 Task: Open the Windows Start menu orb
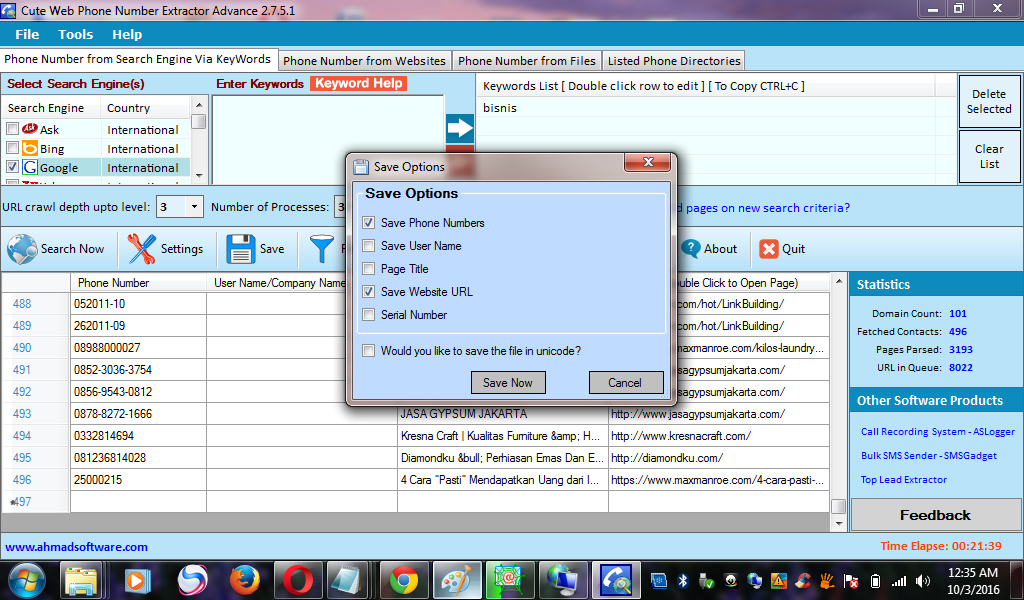[x=27, y=580]
